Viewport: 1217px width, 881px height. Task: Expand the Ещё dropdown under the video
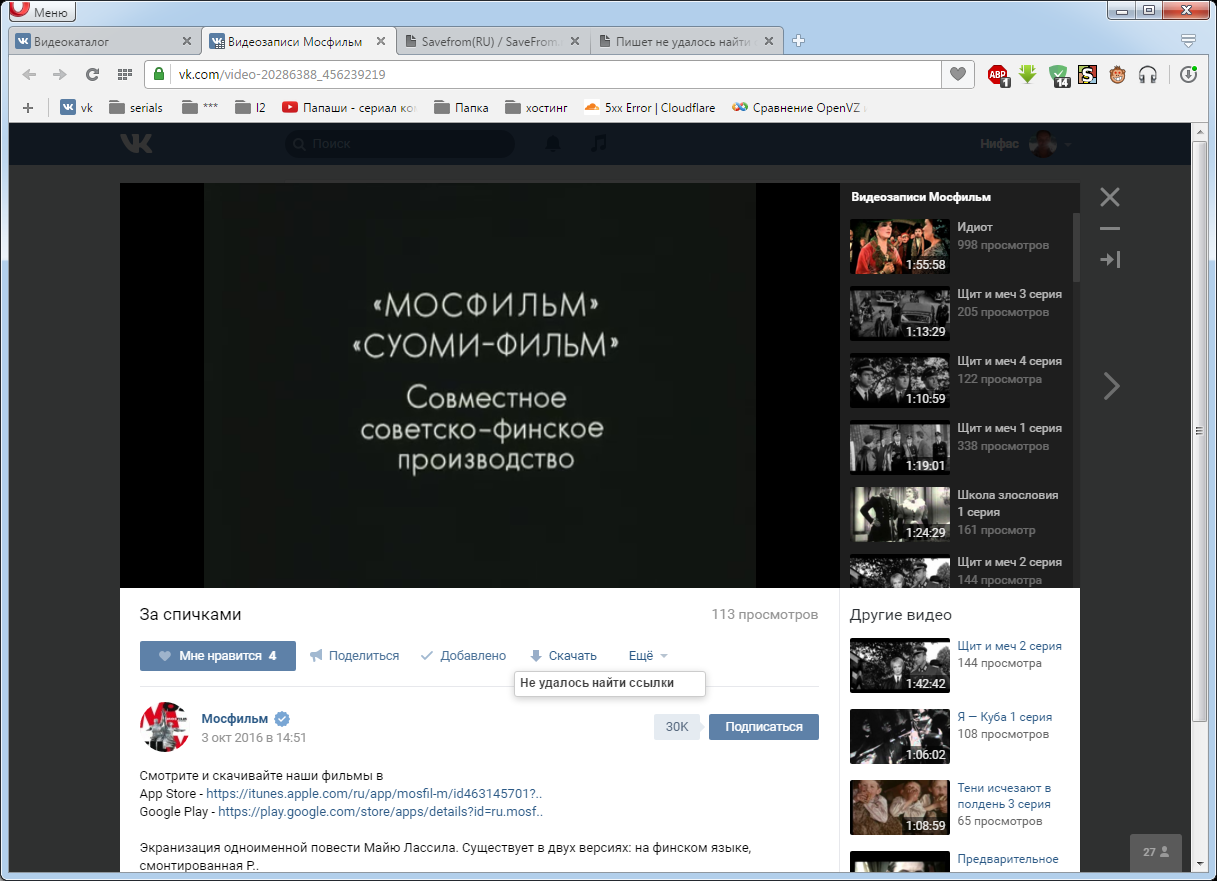click(x=648, y=656)
